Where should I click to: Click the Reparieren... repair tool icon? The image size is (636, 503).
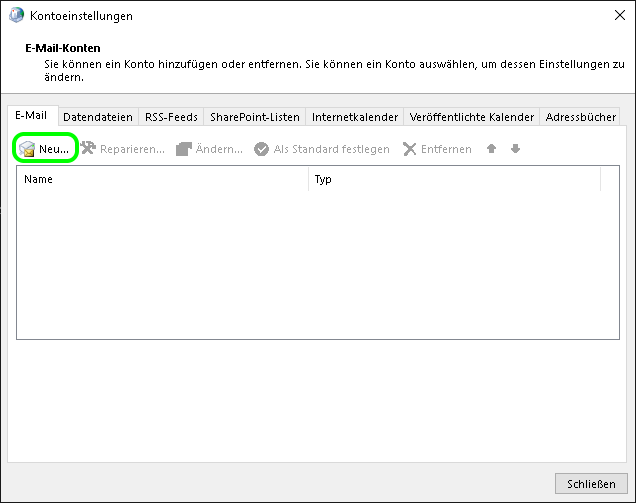pyautogui.click(x=88, y=149)
